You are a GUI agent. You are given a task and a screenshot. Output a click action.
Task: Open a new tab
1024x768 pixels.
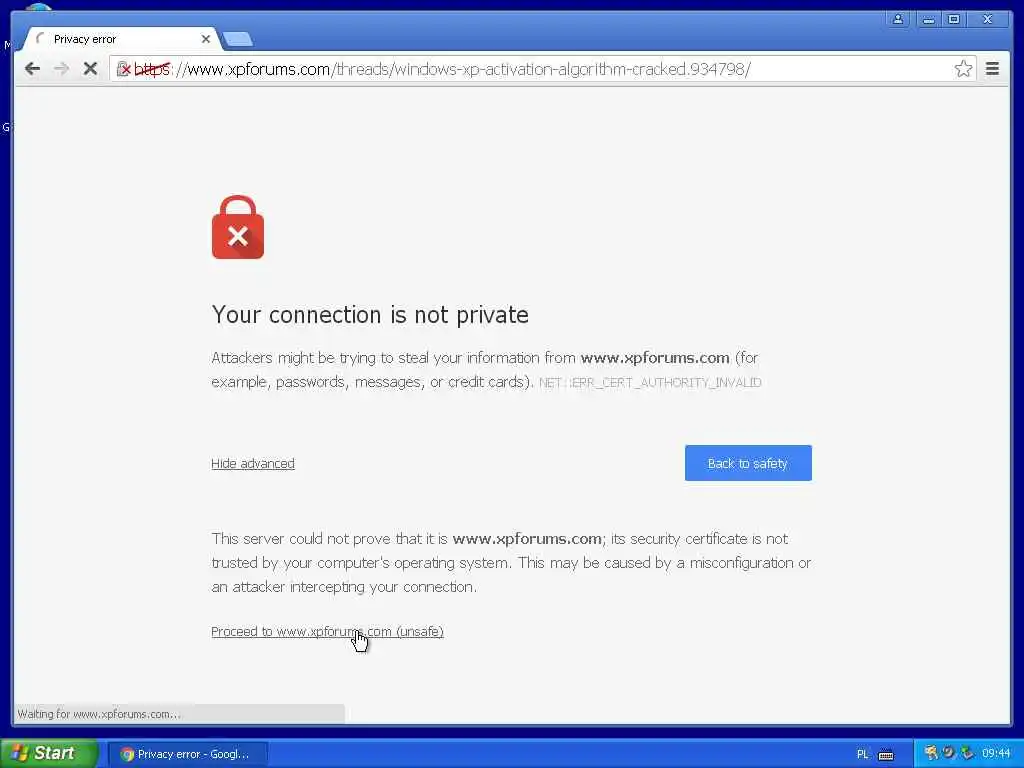click(238, 40)
